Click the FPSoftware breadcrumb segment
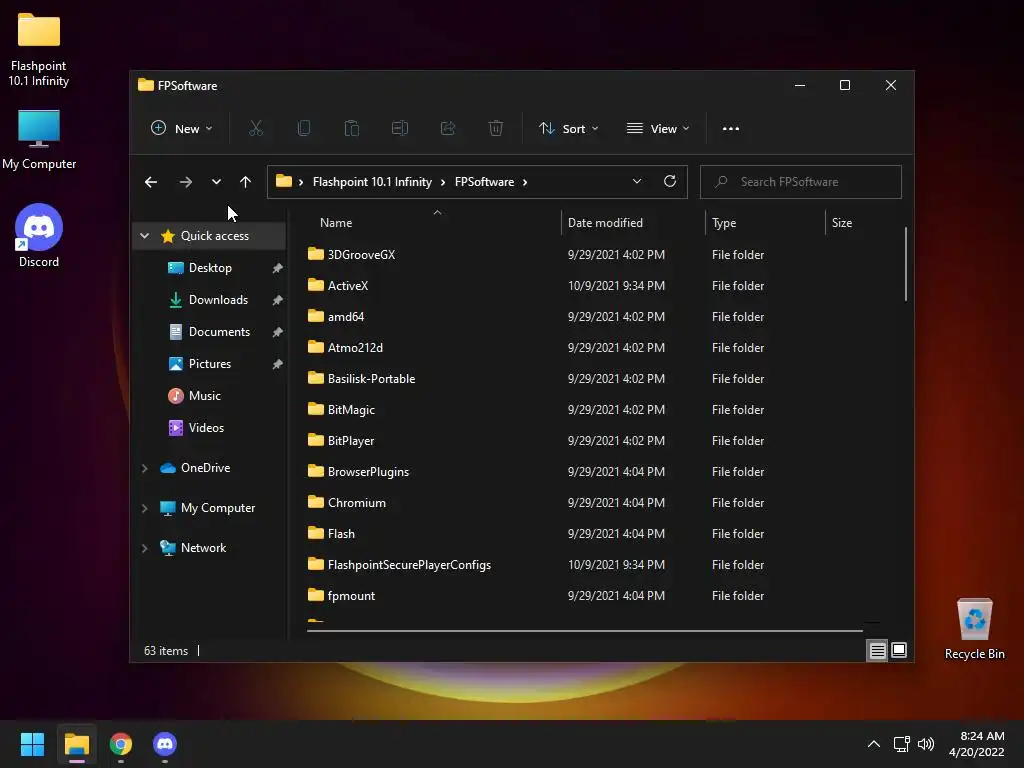 tap(484, 182)
